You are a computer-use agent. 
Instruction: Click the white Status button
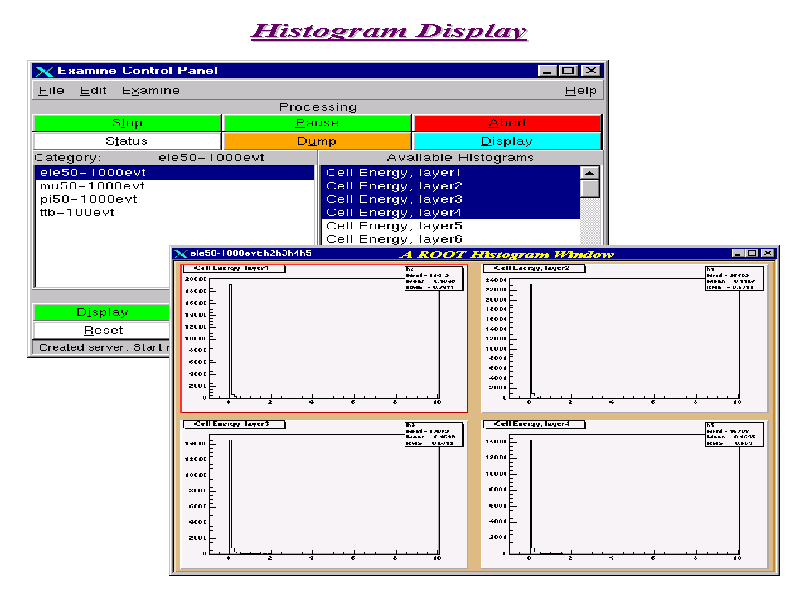click(x=126, y=141)
